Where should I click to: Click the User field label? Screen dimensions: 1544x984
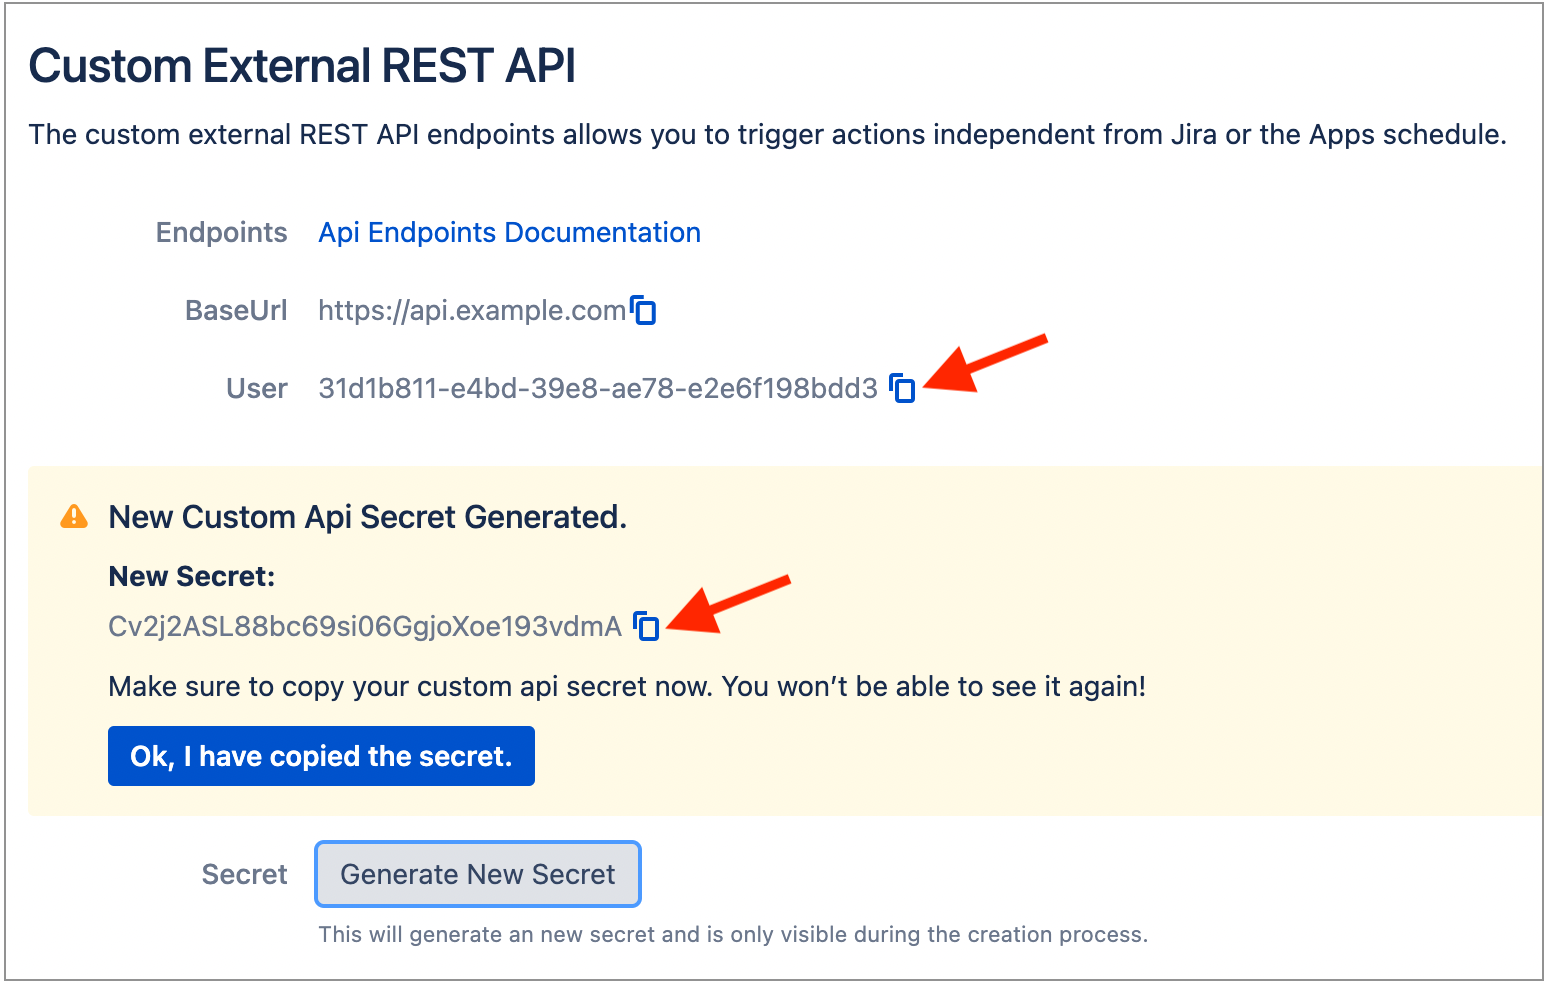pyautogui.click(x=256, y=388)
